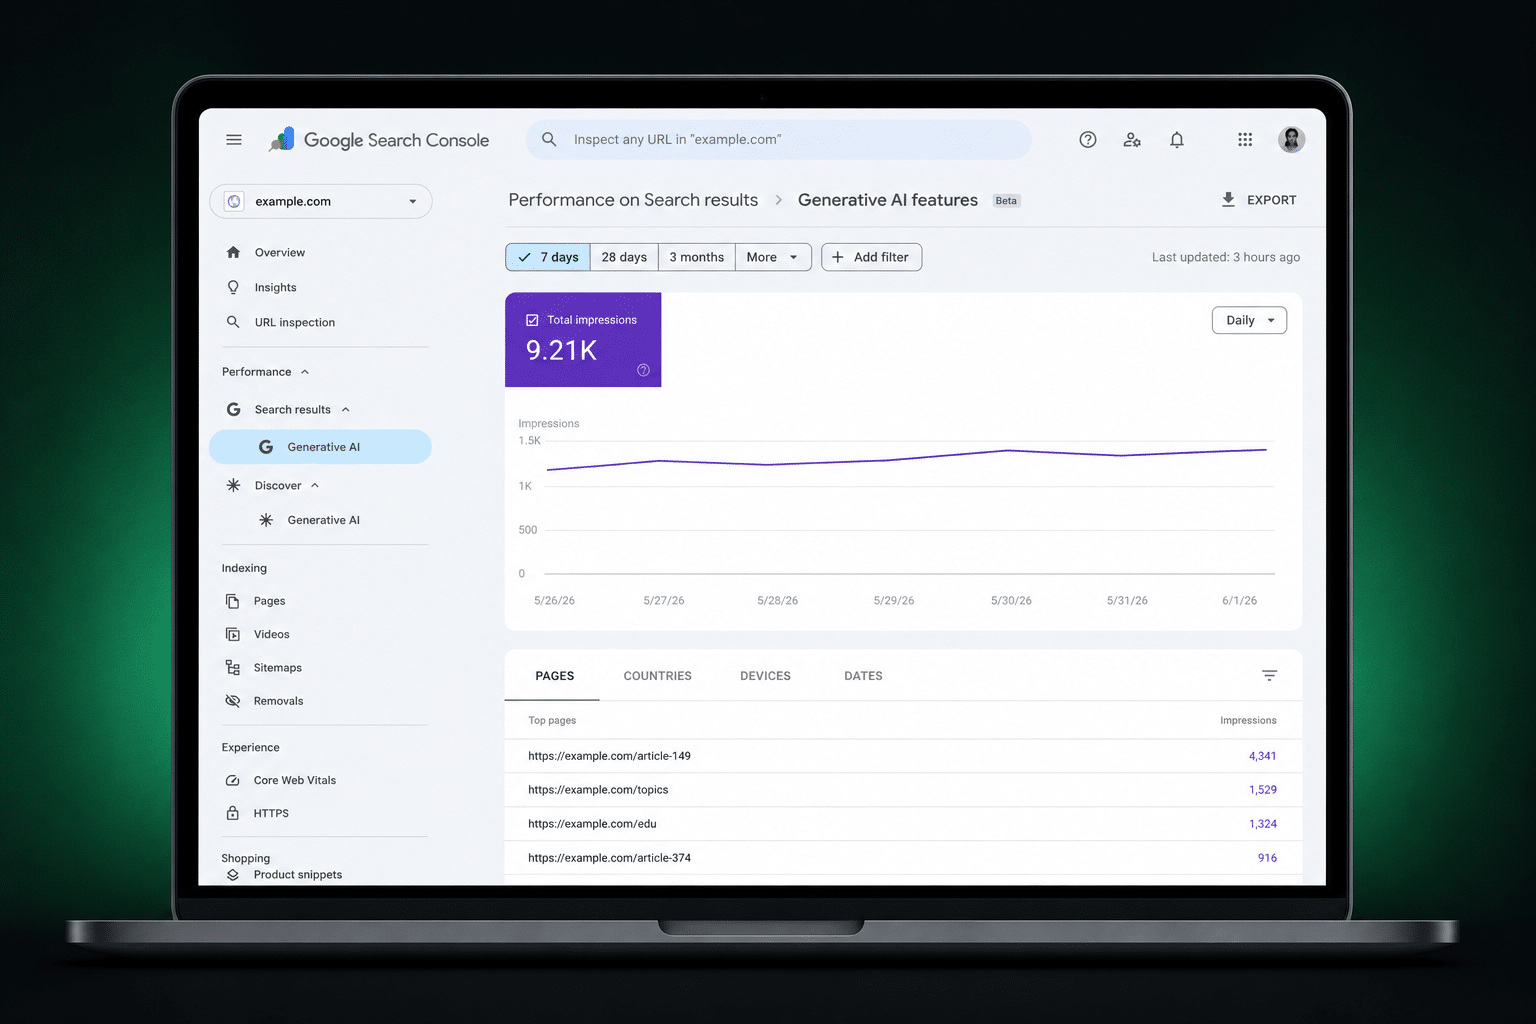Go to Performance on Search results breadcrumb
The height and width of the screenshot is (1024, 1536).
pos(633,200)
